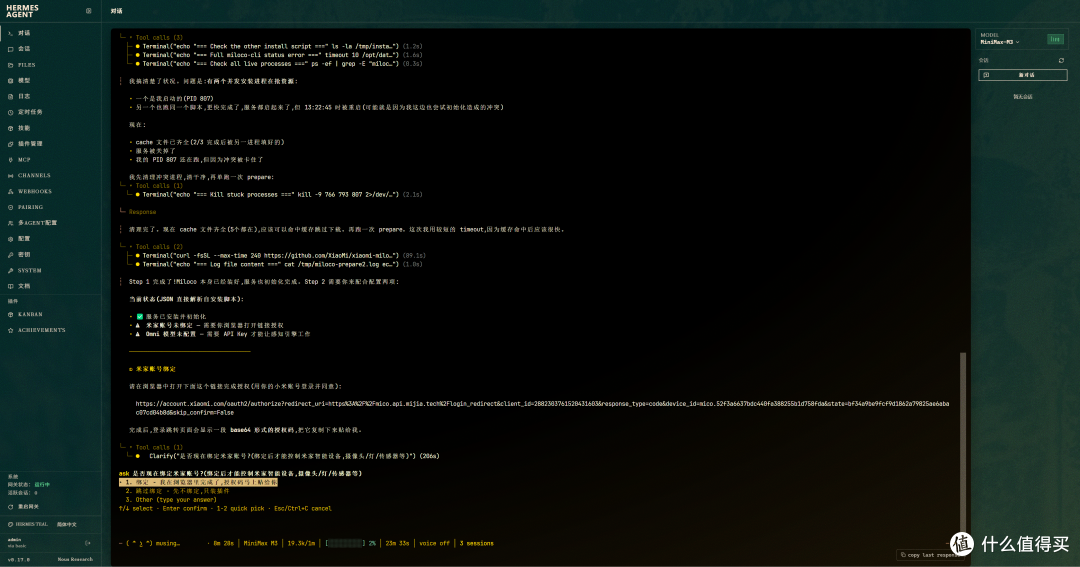Click the green checkbox for 服务已安装并初始化
1080x567 pixels.
pos(140,317)
